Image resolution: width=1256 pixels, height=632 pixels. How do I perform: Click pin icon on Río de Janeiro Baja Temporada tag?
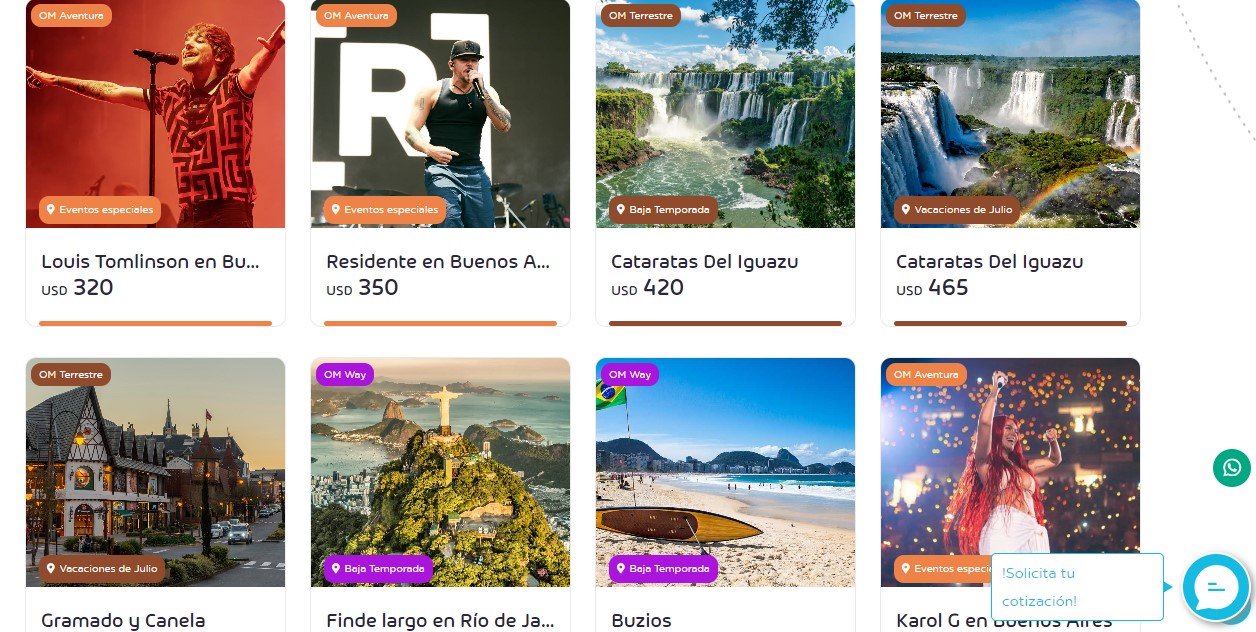tap(335, 569)
